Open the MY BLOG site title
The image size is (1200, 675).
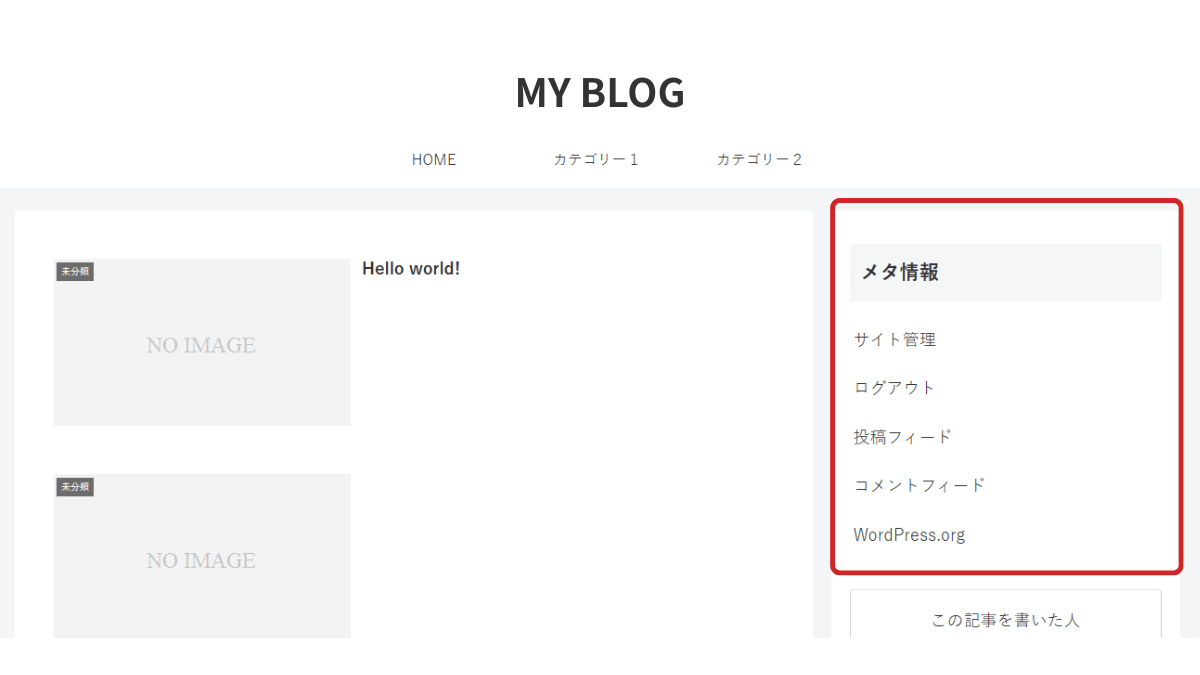coord(600,93)
